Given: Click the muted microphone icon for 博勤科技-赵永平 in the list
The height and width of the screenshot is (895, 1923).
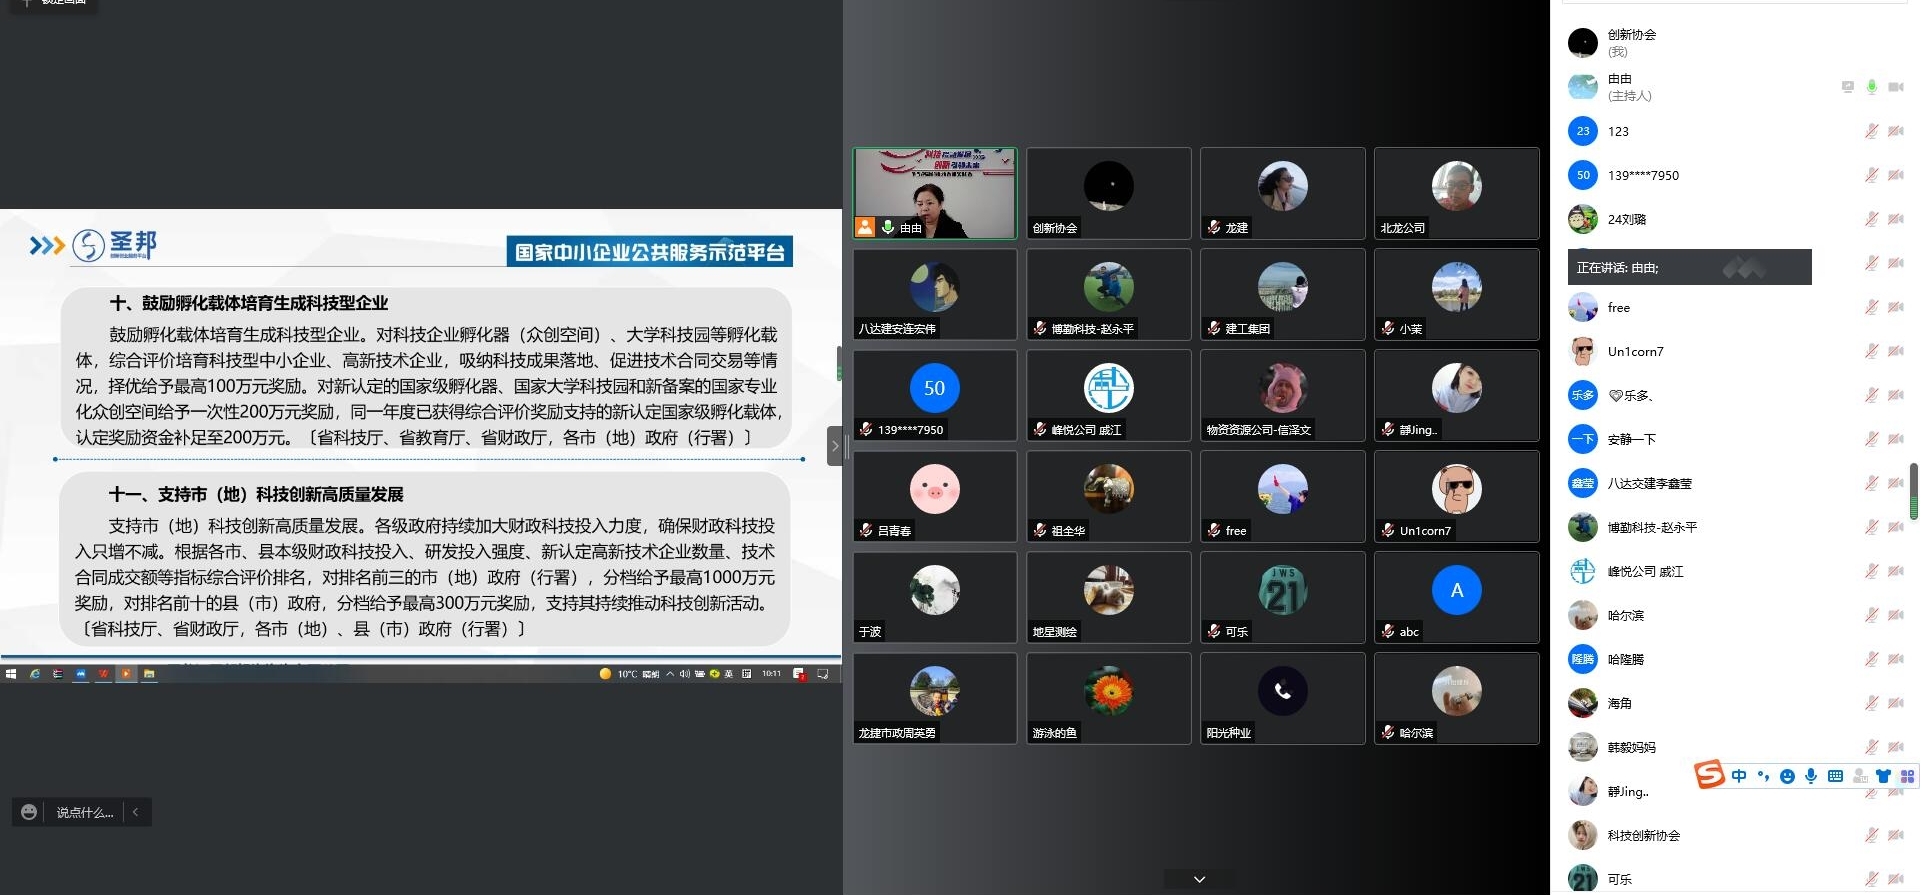Looking at the screenshot, I should click(1872, 527).
